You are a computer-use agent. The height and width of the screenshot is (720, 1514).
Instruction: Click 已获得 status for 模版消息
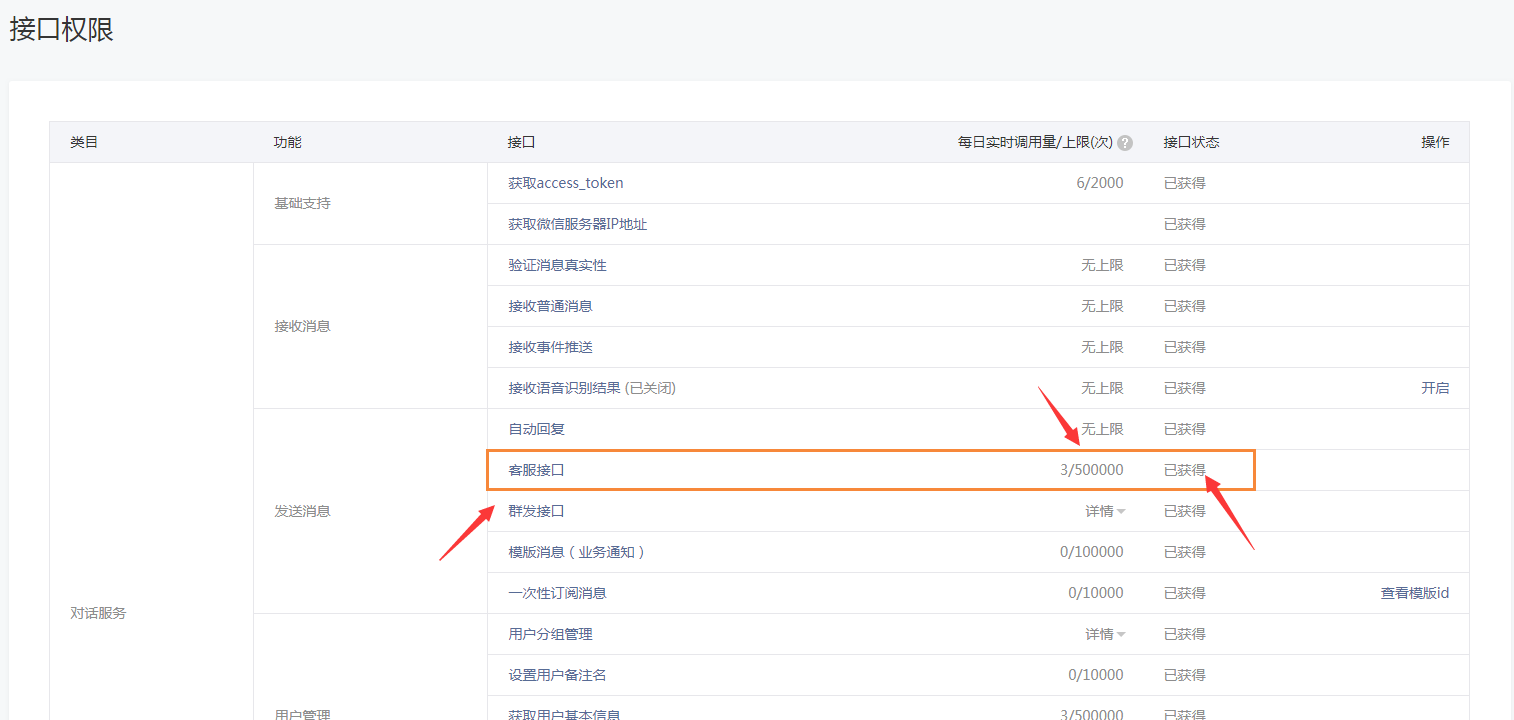click(x=1185, y=552)
